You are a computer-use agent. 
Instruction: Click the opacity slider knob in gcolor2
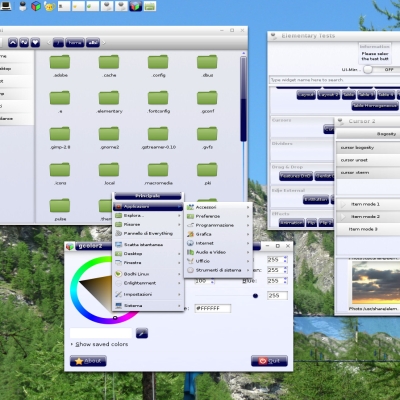point(255,296)
